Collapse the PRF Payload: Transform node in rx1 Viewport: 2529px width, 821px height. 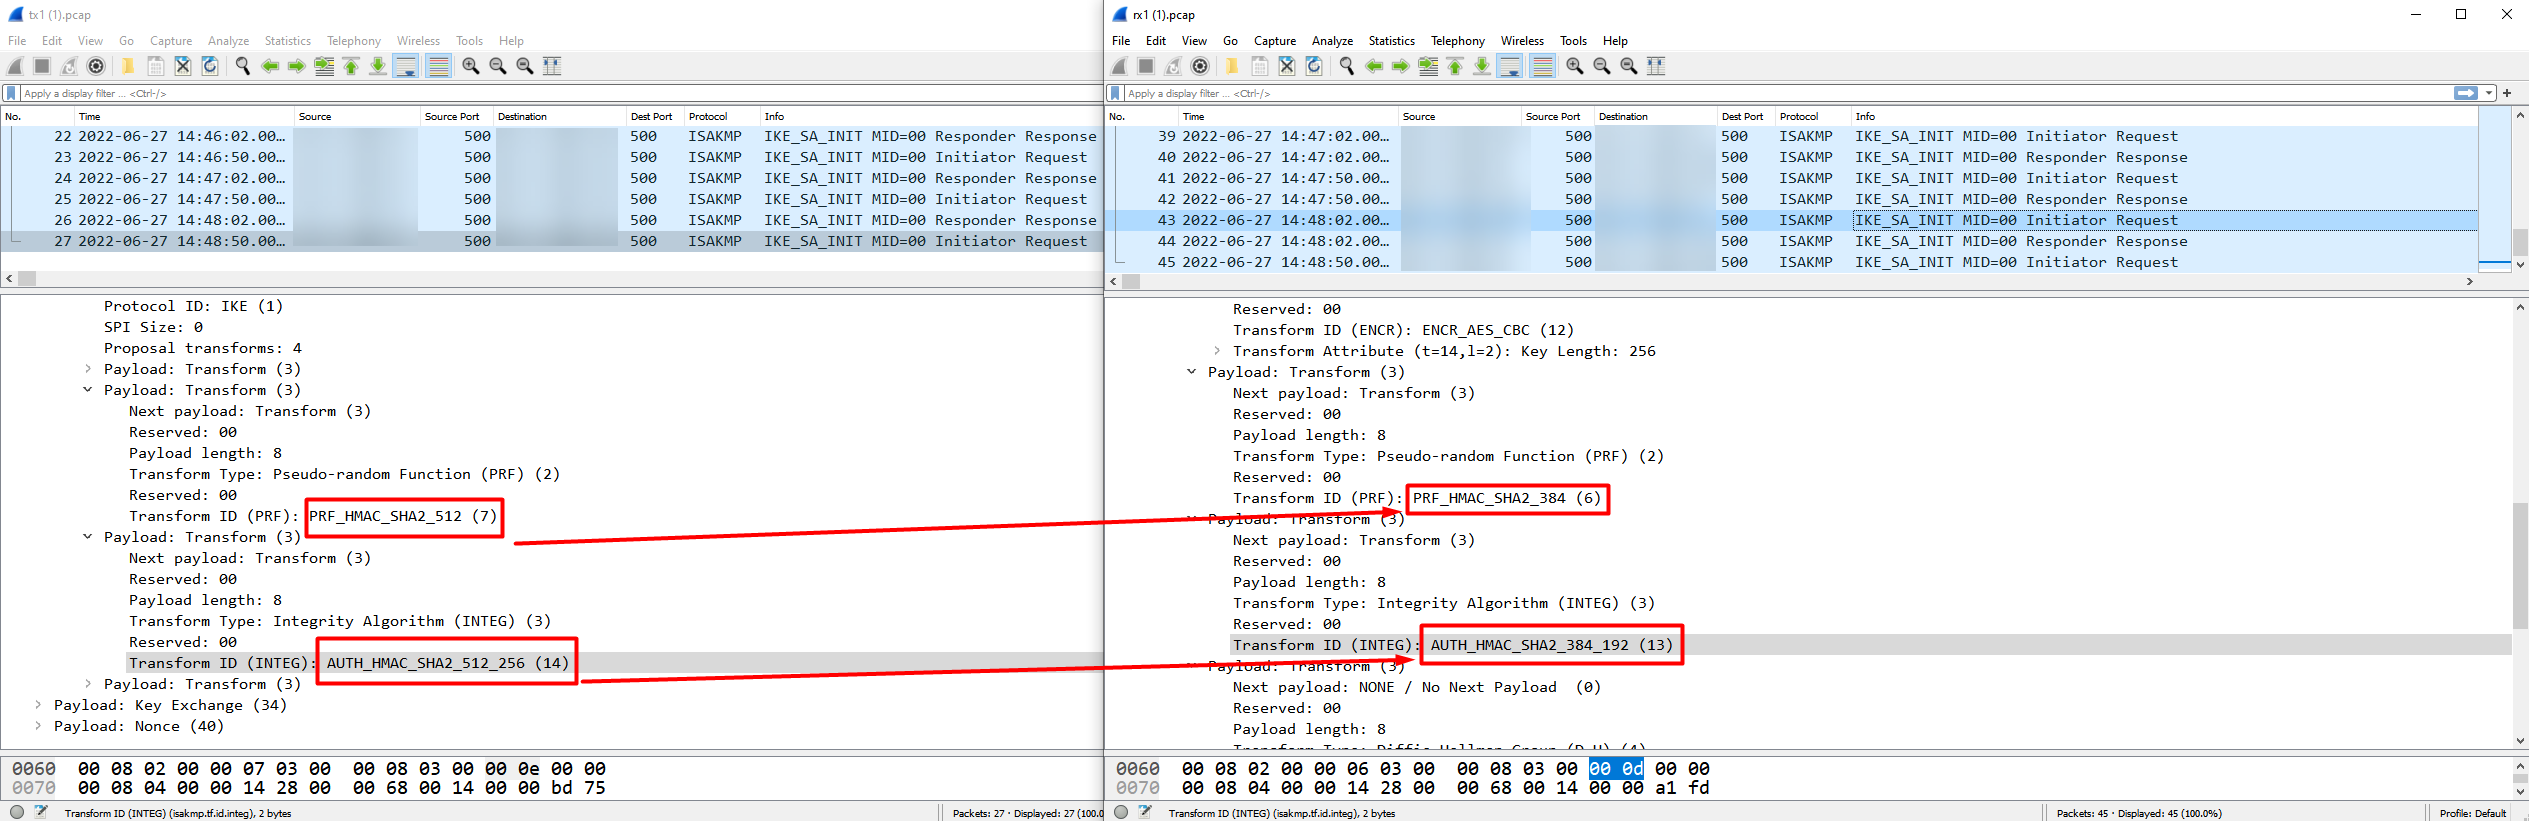click(1192, 372)
